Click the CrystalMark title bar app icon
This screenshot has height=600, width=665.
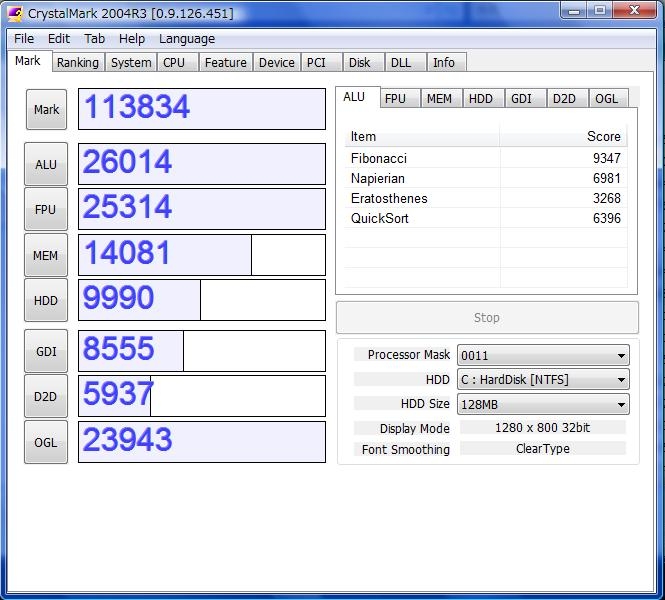(15, 12)
